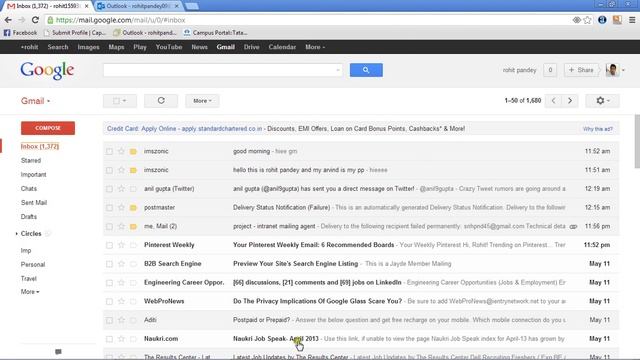Open the Starred folder

click(31, 160)
